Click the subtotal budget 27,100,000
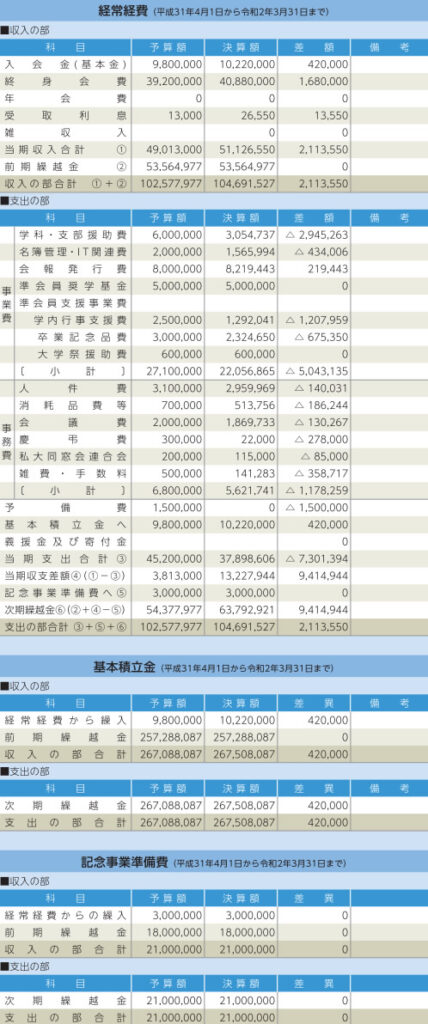Viewport: 428px width, 1024px height. click(x=174, y=372)
